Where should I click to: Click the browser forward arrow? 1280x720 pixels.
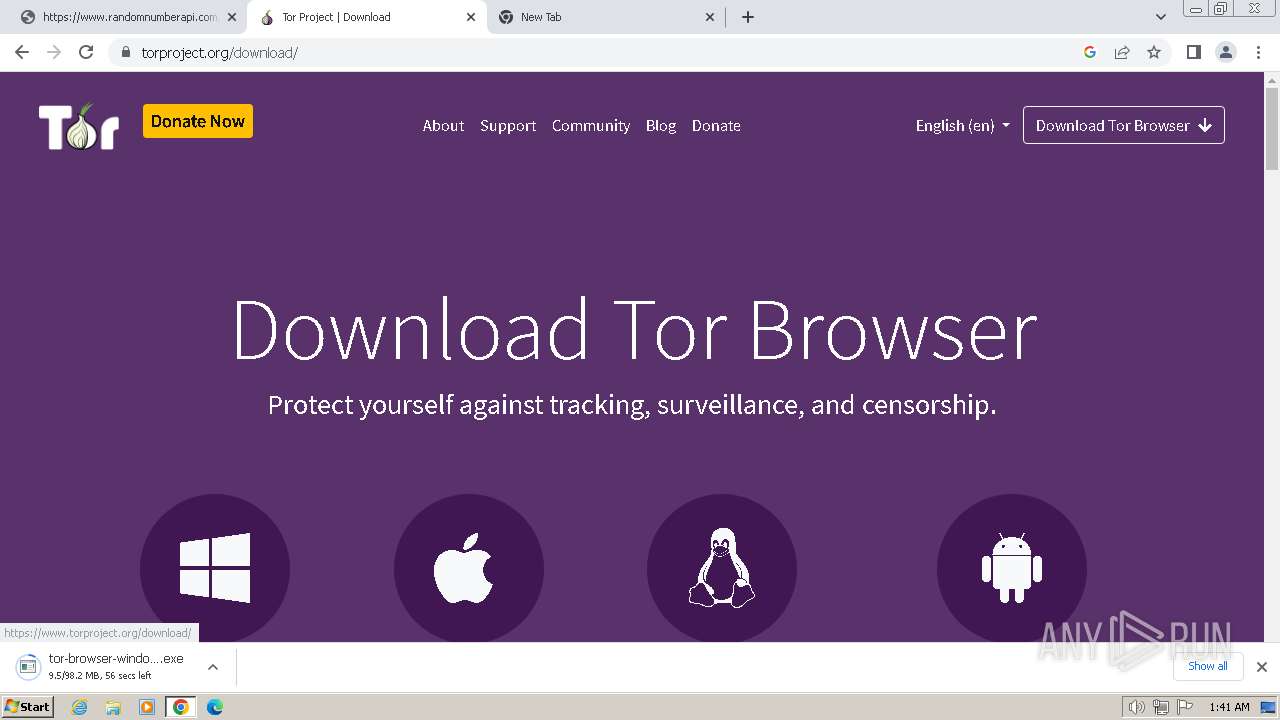coord(54,52)
